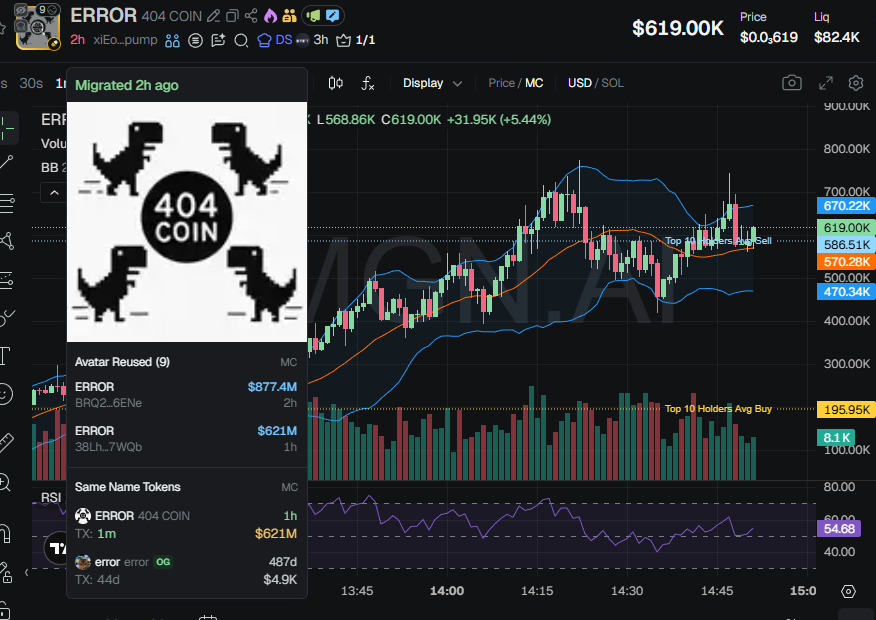
Task: Click the 670.22K price label
Action: [846, 206]
